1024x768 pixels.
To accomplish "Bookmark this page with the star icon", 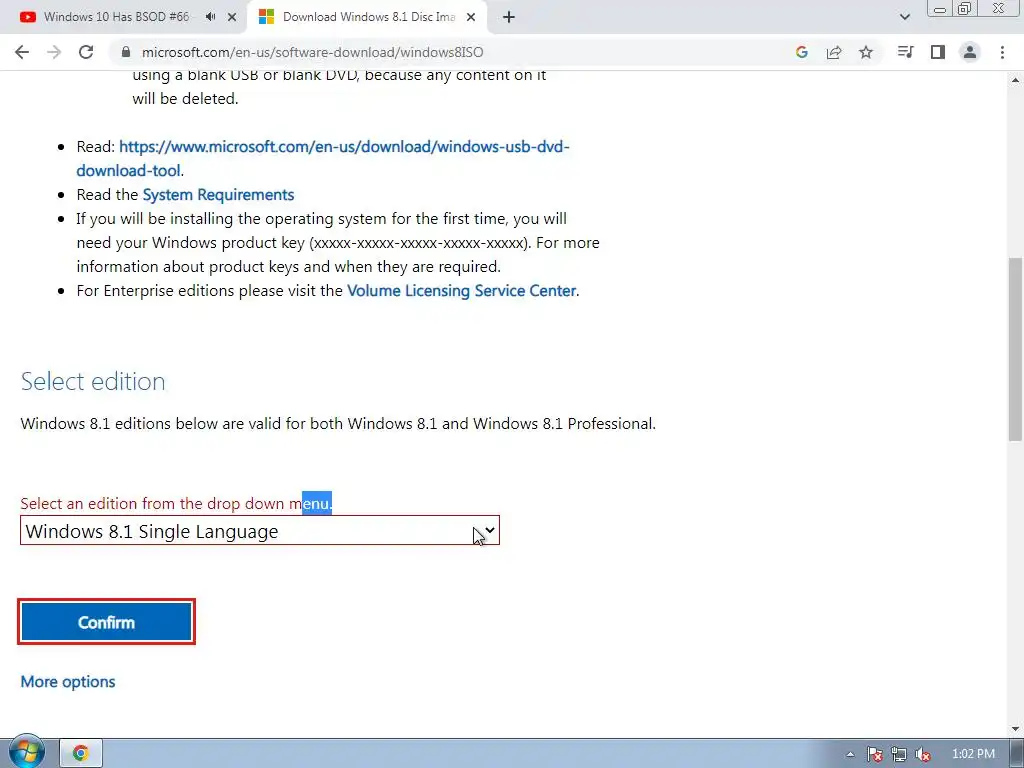I will click(x=866, y=52).
